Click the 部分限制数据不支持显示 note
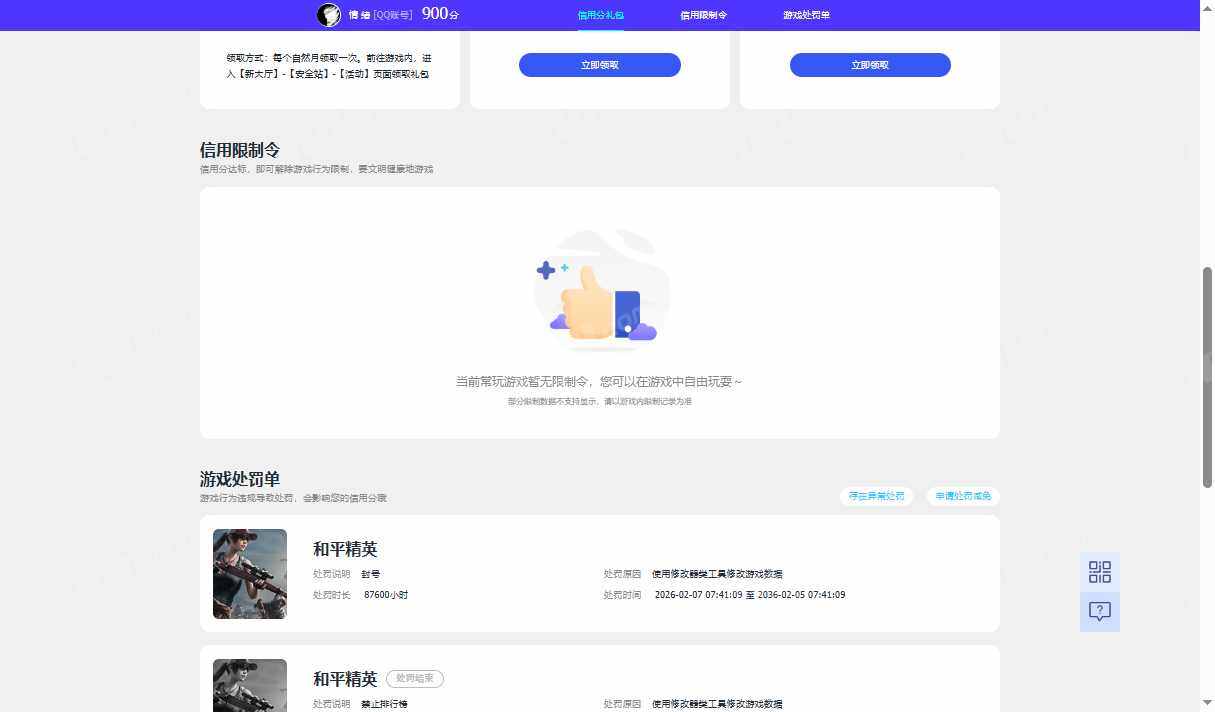1215x712 pixels. (599, 401)
